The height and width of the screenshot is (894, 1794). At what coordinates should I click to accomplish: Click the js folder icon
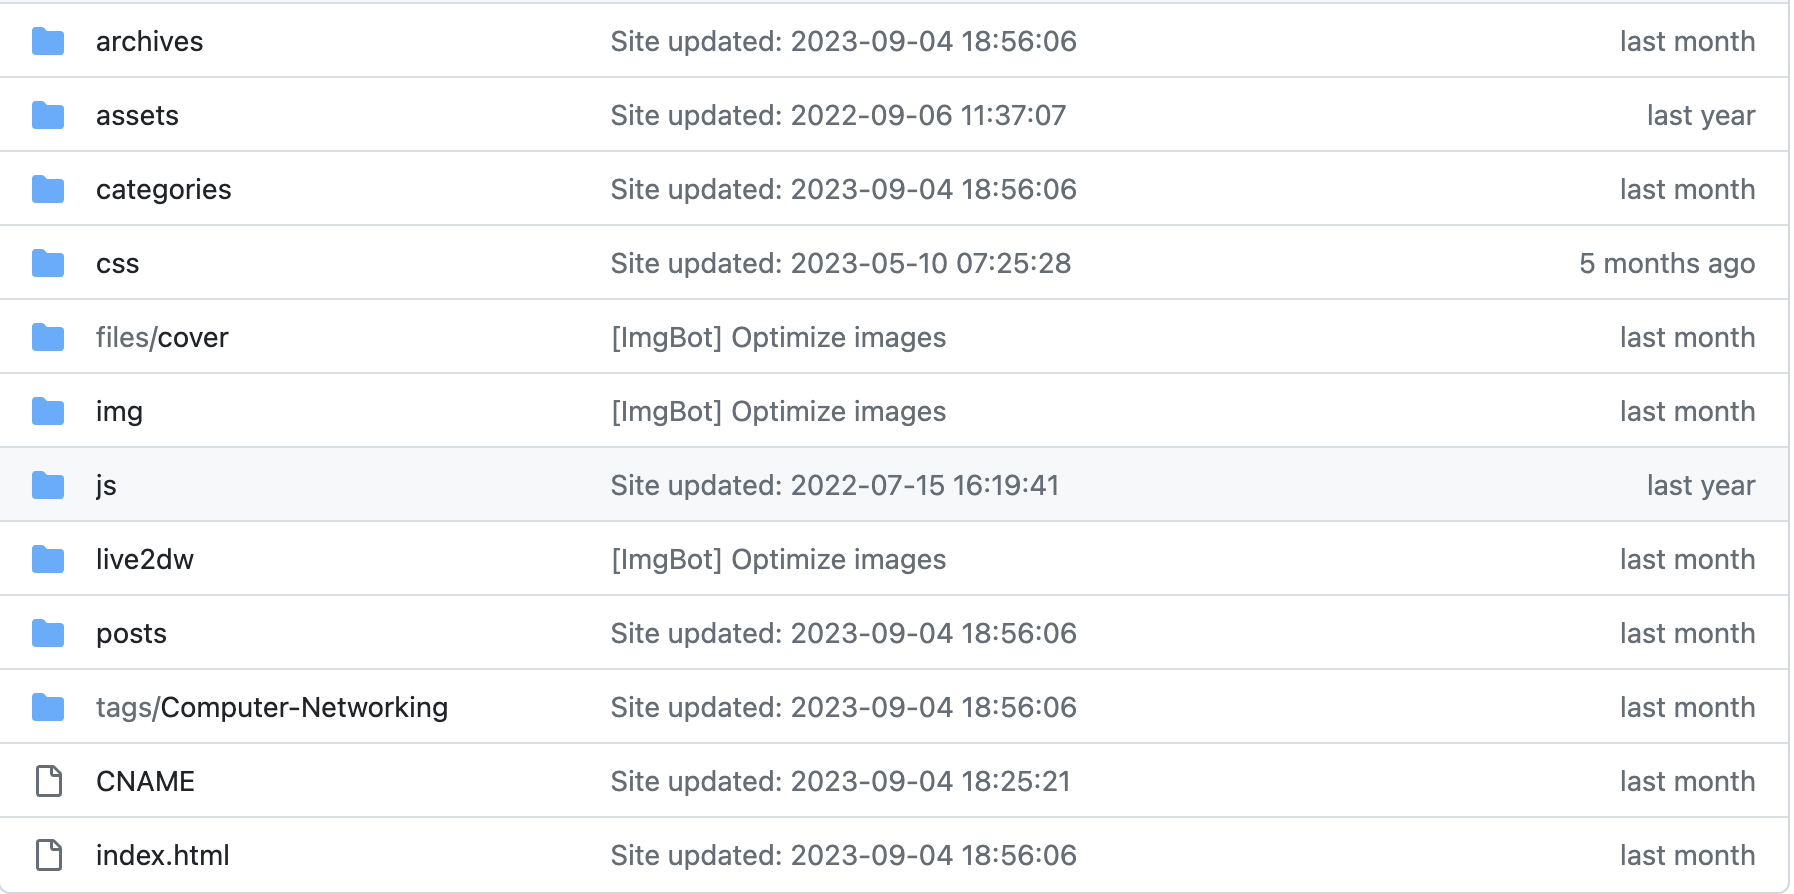[x=48, y=485]
